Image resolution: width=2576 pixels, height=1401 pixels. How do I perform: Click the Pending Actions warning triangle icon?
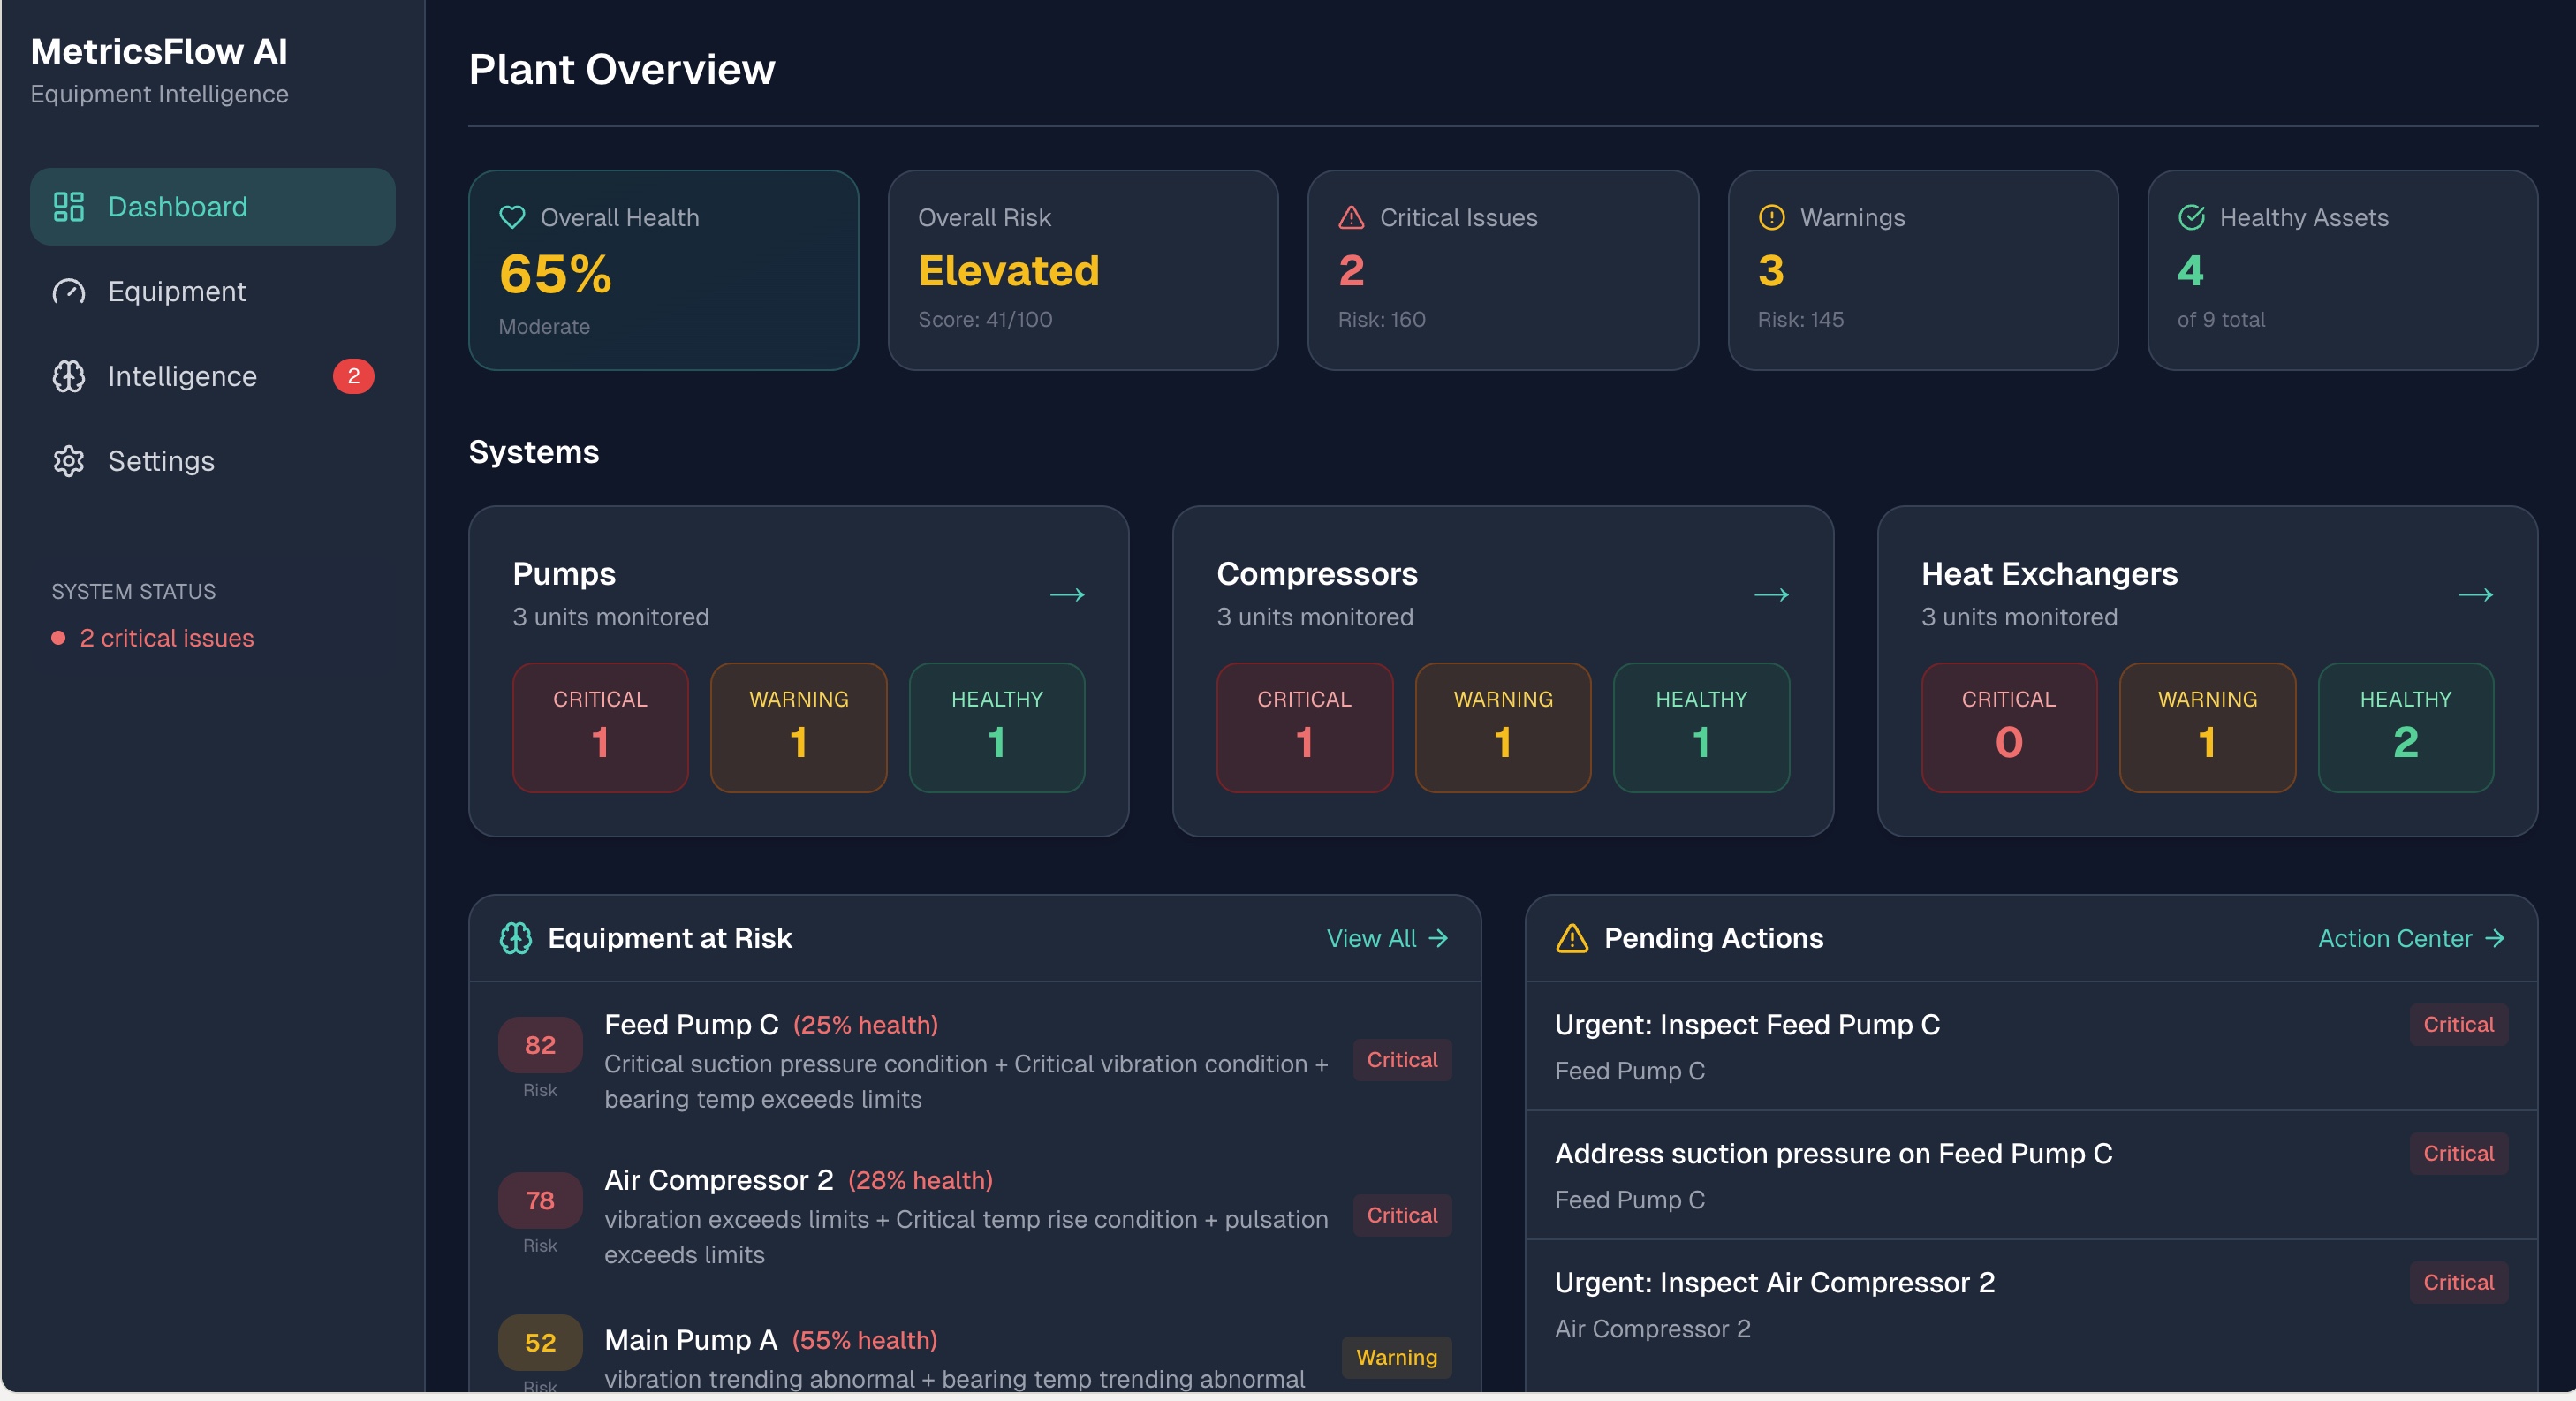pyautogui.click(x=1572, y=938)
